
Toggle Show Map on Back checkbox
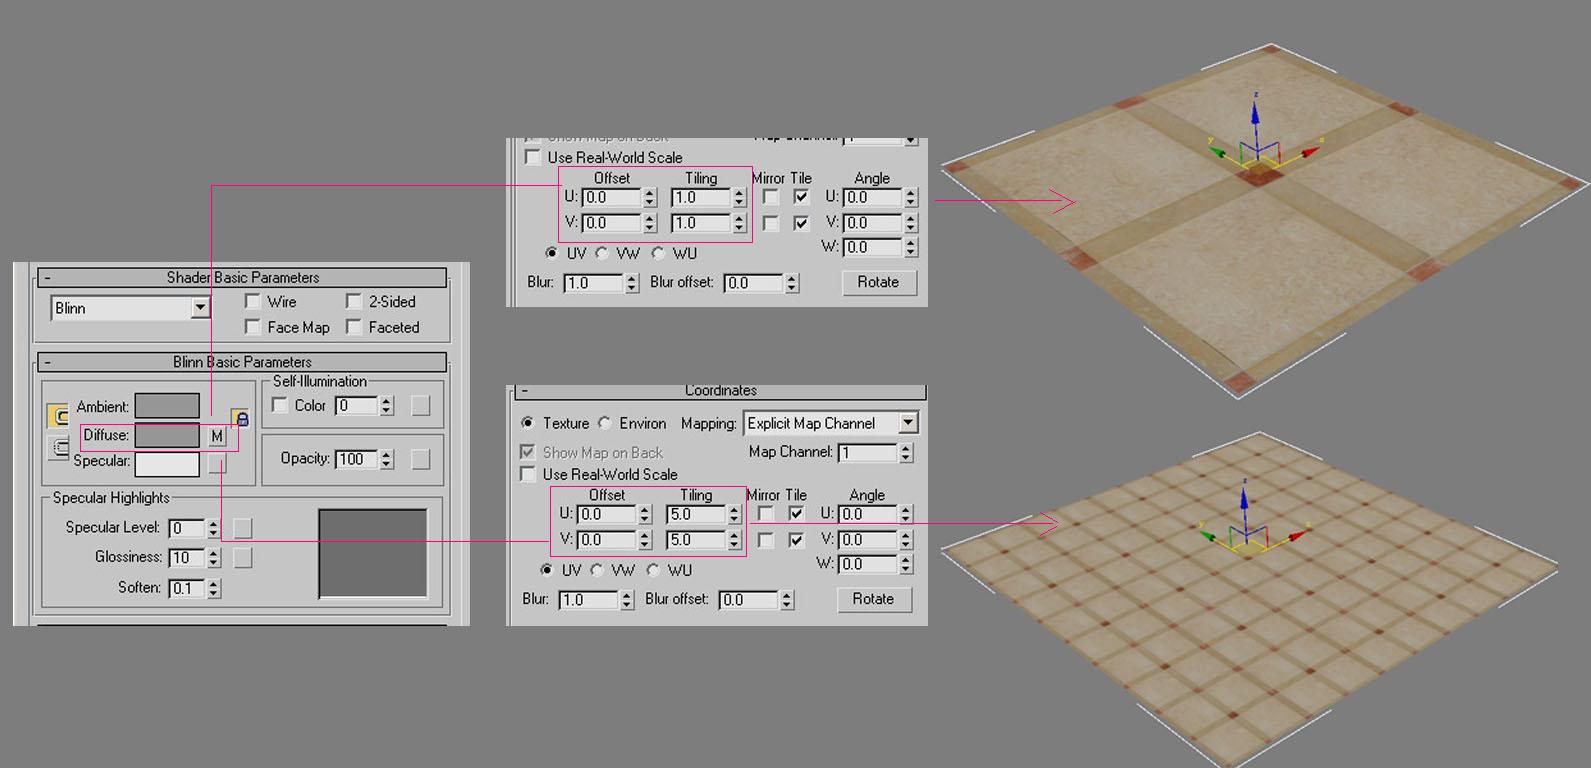point(527,452)
